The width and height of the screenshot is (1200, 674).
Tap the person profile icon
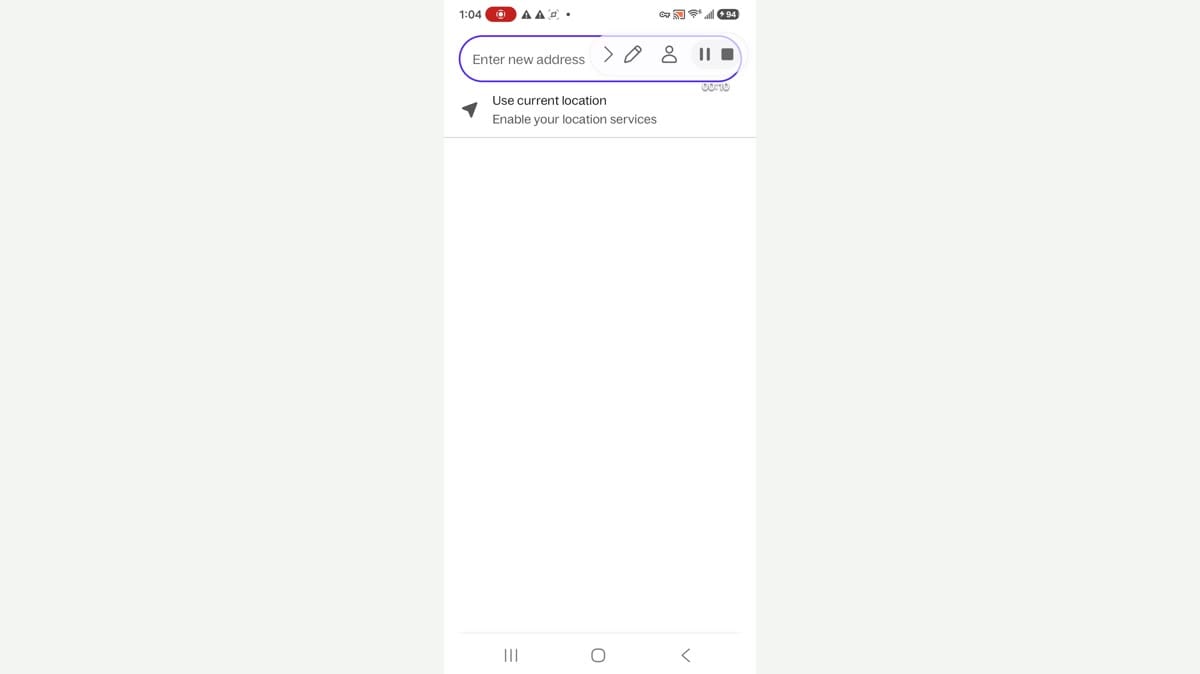(669, 54)
